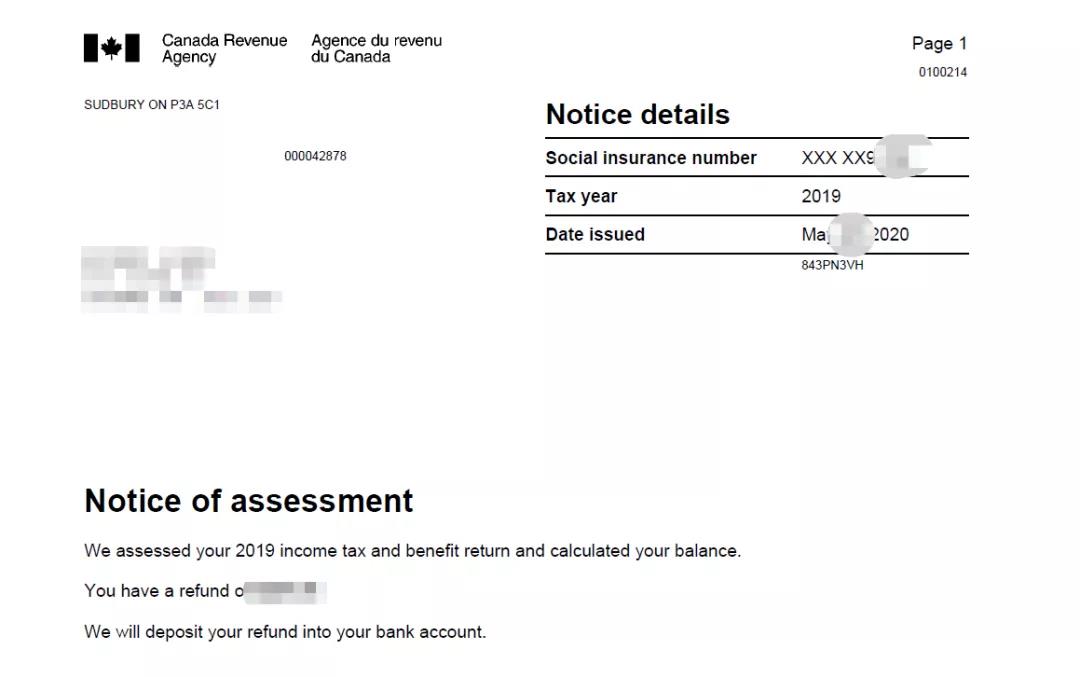Viewport: 1080px width, 677px height.
Task: Click the date issued value ending in 2020
Action: coord(855,235)
